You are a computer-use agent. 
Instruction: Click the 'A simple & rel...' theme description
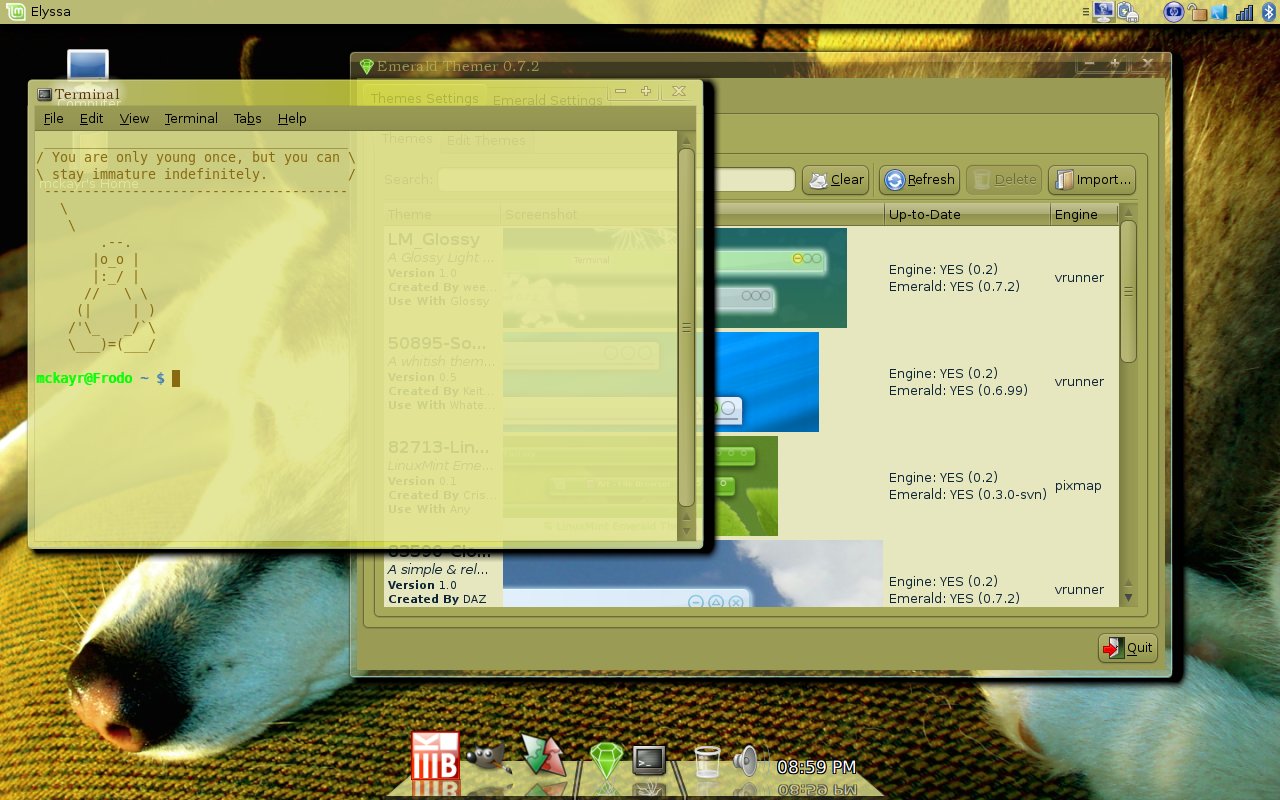point(438,569)
